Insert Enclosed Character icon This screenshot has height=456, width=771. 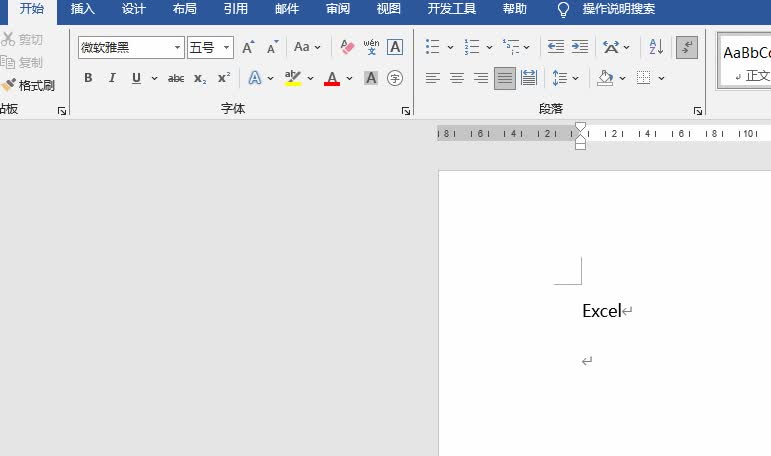(395, 78)
